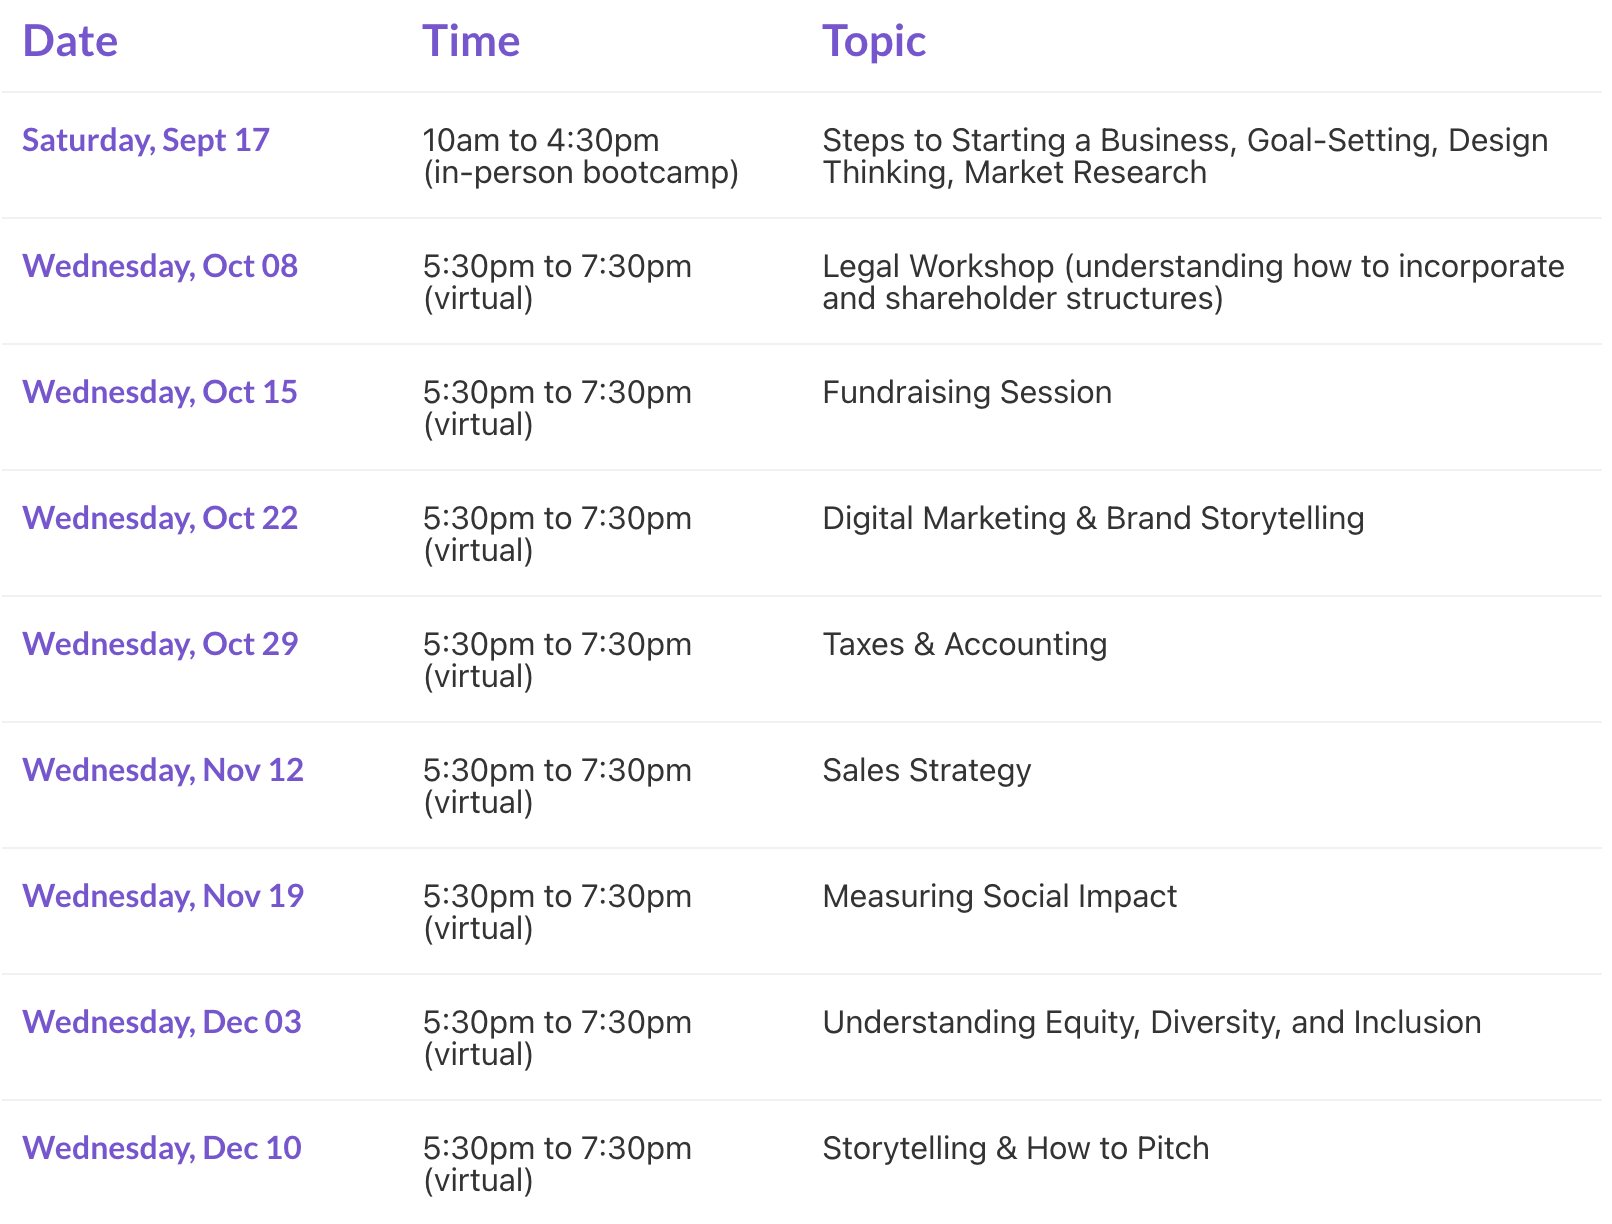
Task: Click the 10am to 4:30pm bootcamp time
Action: click(x=580, y=156)
